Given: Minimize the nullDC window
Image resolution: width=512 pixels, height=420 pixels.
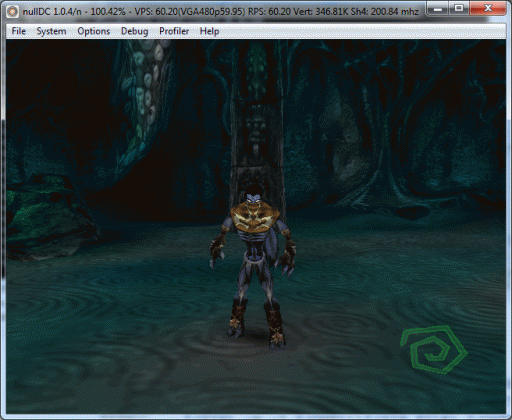Looking at the screenshot, I should coord(438,9).
